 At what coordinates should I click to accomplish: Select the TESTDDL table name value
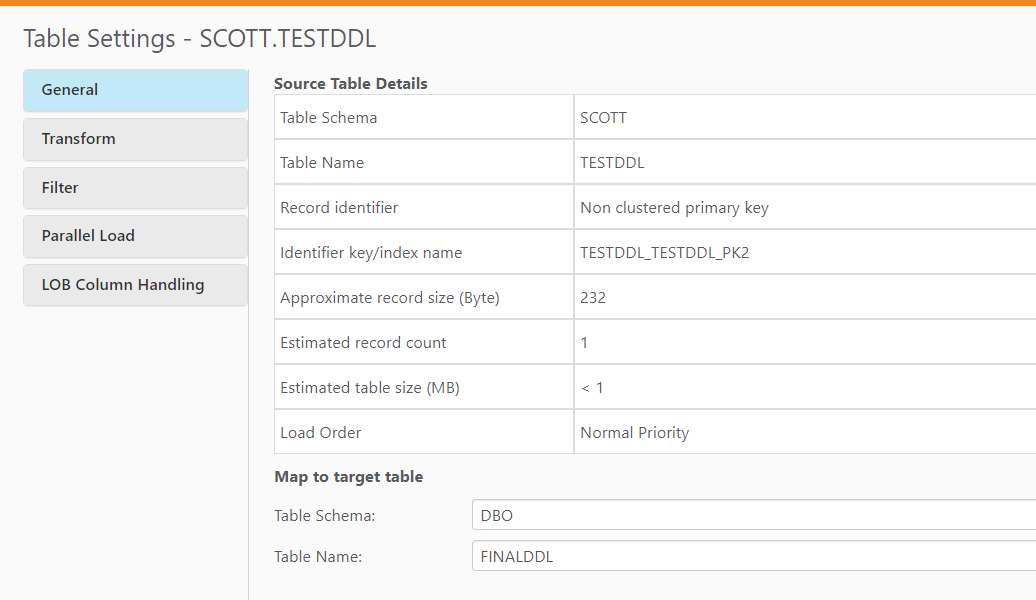coord(612,163)
